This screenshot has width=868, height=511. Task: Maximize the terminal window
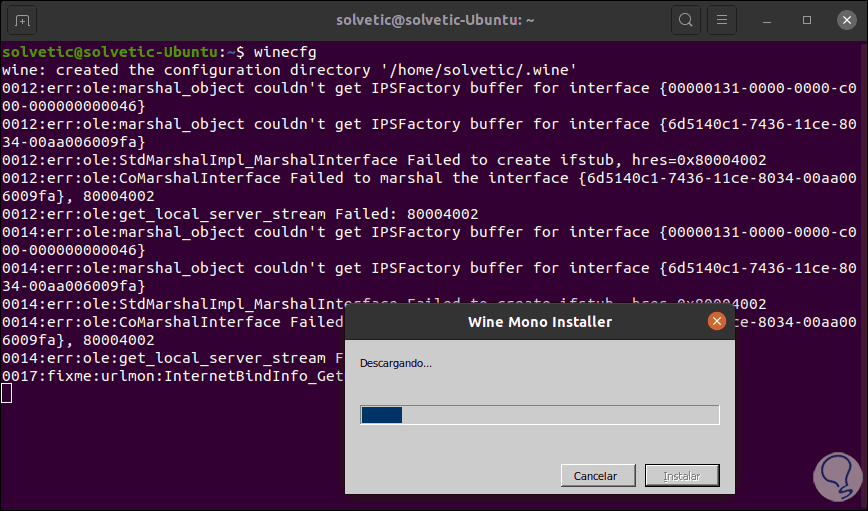[x=807, y=20]
